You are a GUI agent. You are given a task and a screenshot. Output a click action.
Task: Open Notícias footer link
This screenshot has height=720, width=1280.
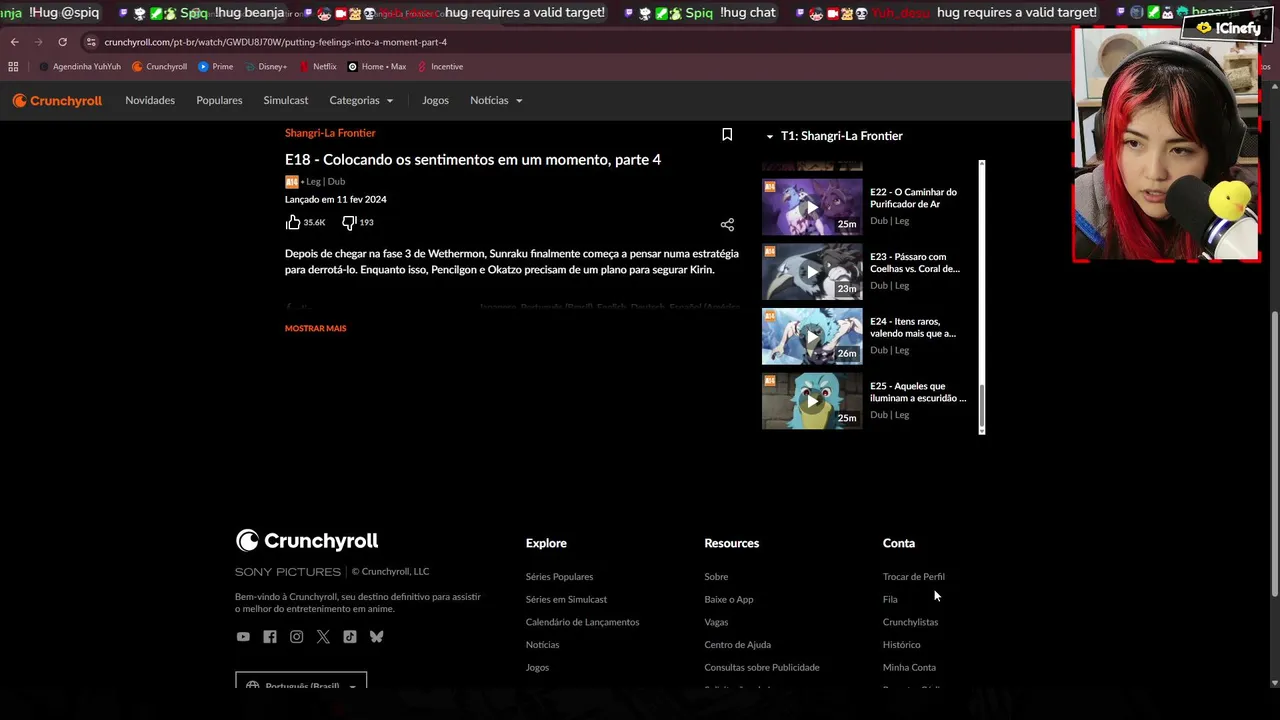(x=542, y=645)
